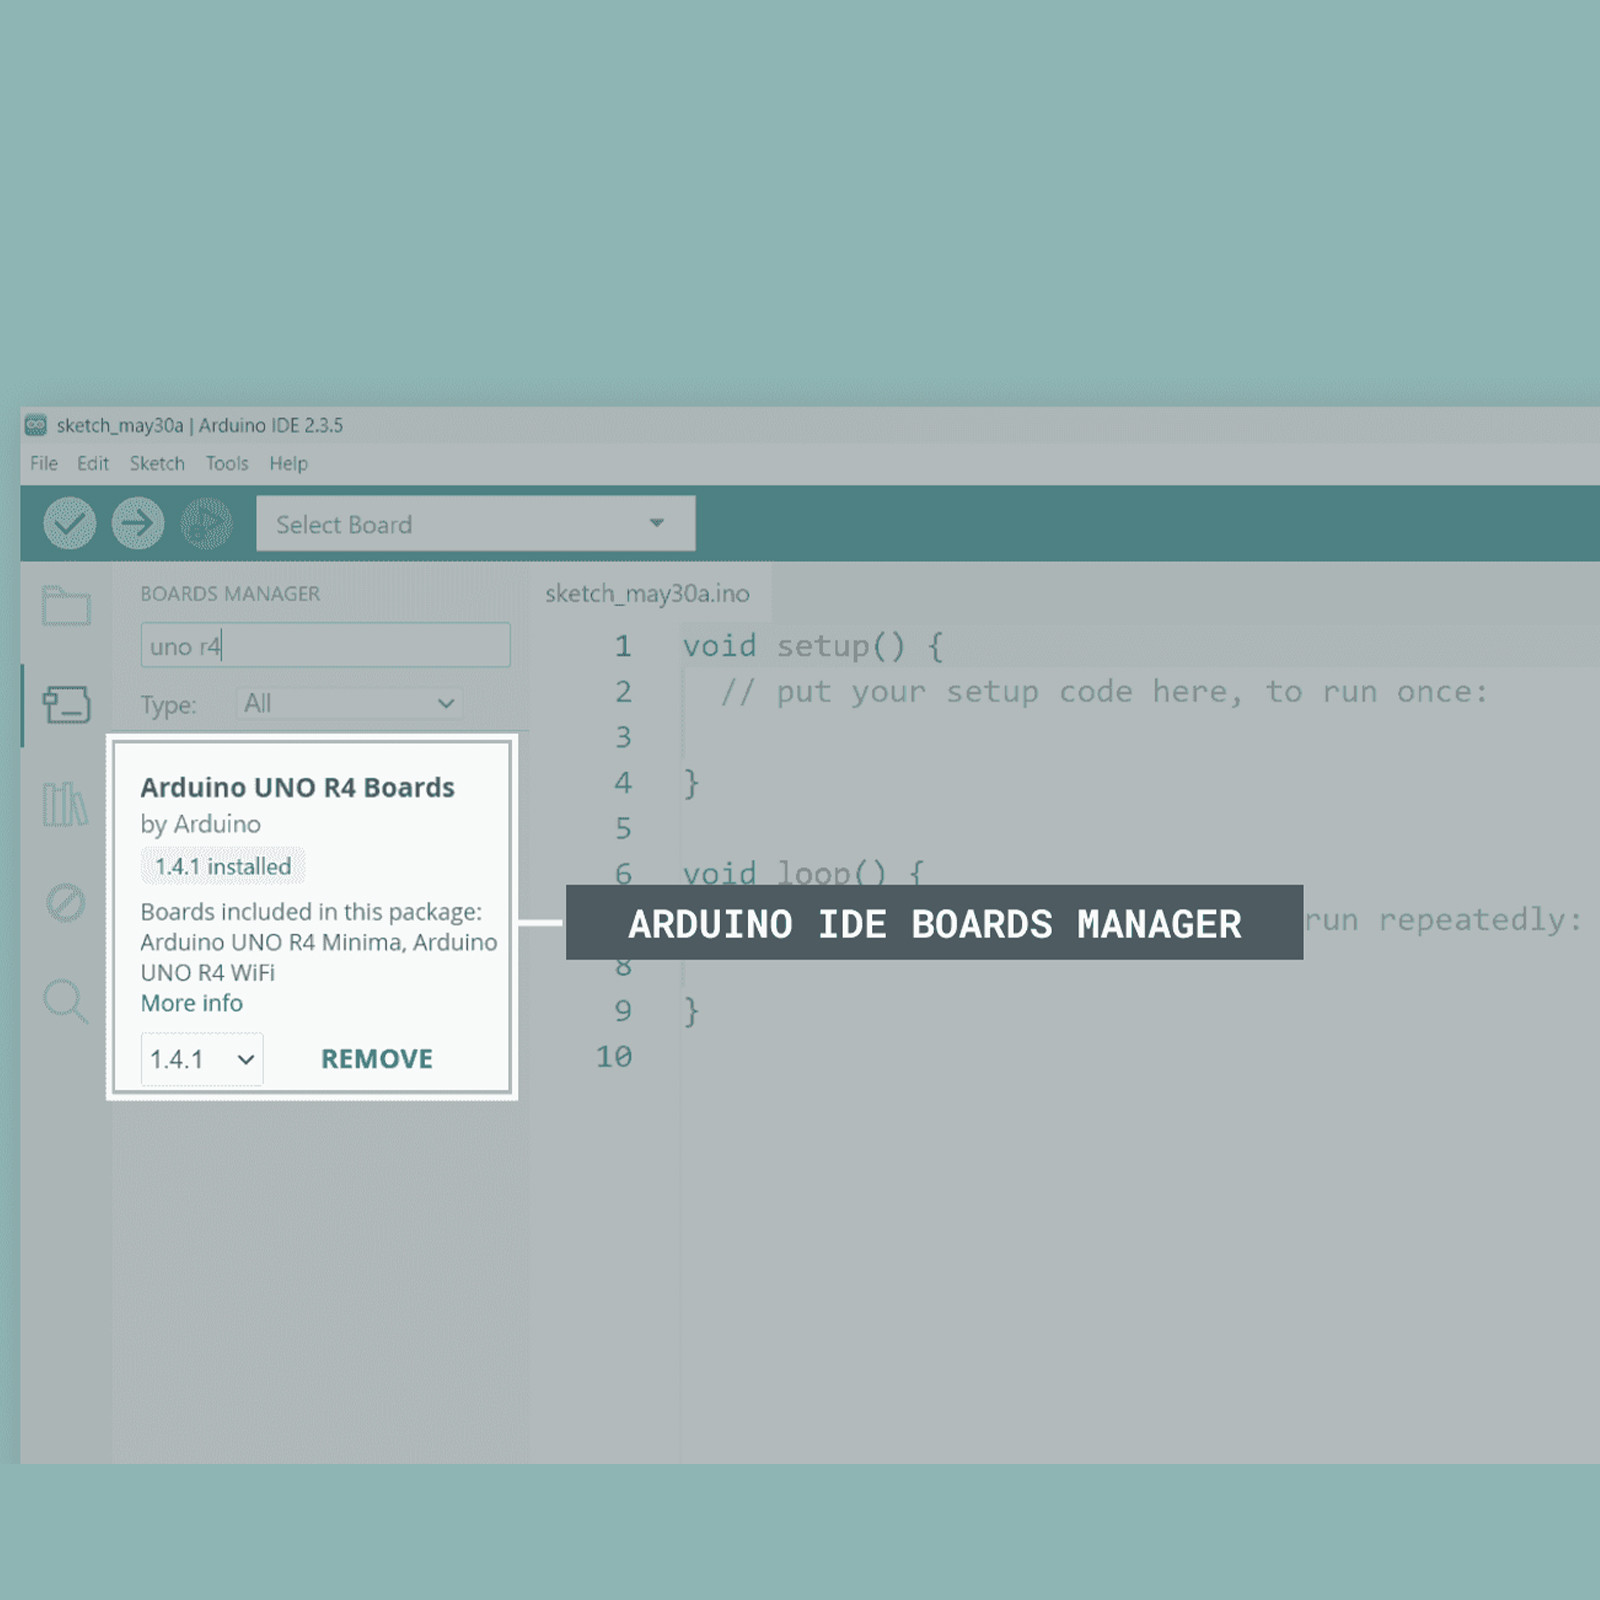Open the Debug panel from the sidebar
Viewport: 1600px width, 1600px height.
(64, 905)
